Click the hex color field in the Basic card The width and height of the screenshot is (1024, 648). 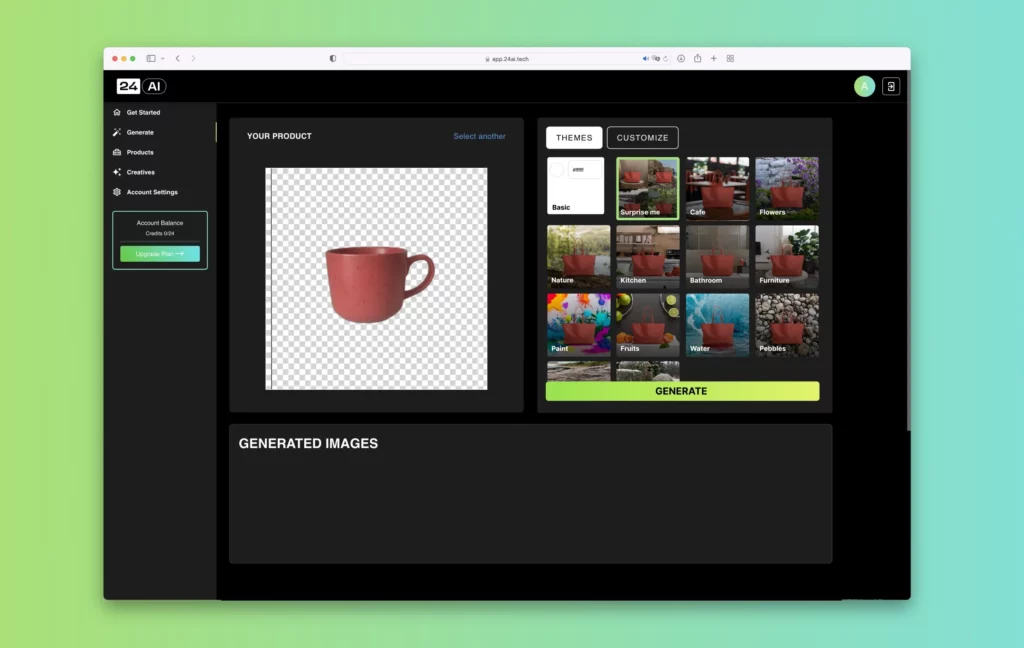pyautogui.click(x=584, y=170)
